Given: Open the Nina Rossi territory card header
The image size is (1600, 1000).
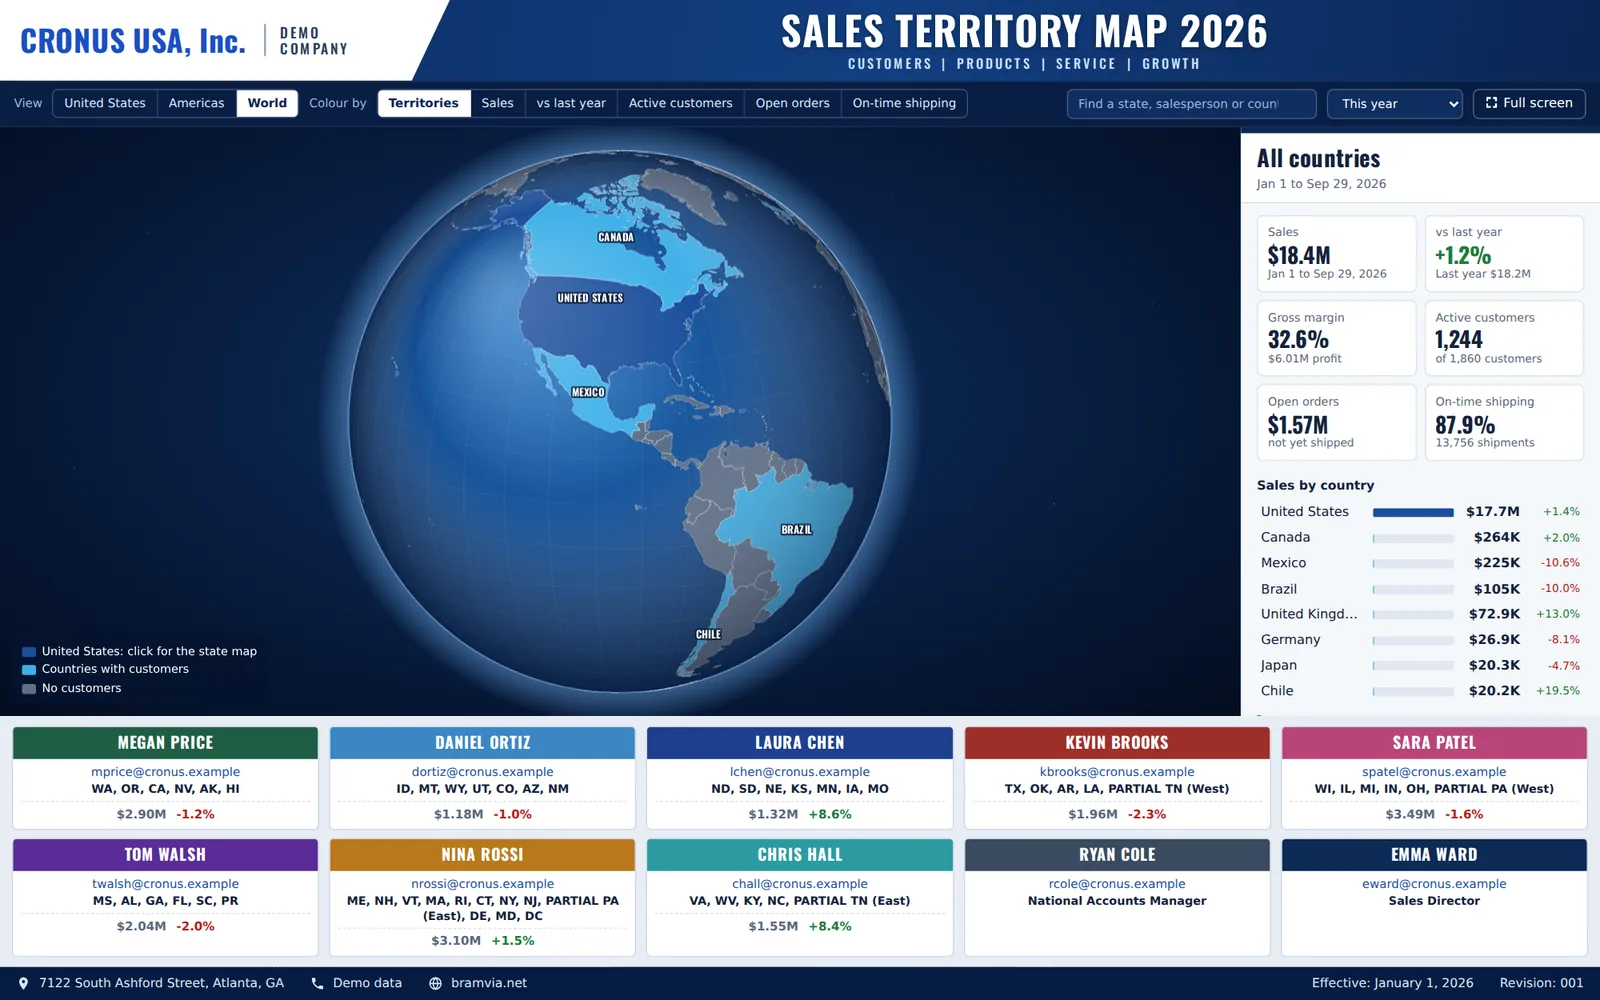Looking at the screenshot, I should [482, 855].
